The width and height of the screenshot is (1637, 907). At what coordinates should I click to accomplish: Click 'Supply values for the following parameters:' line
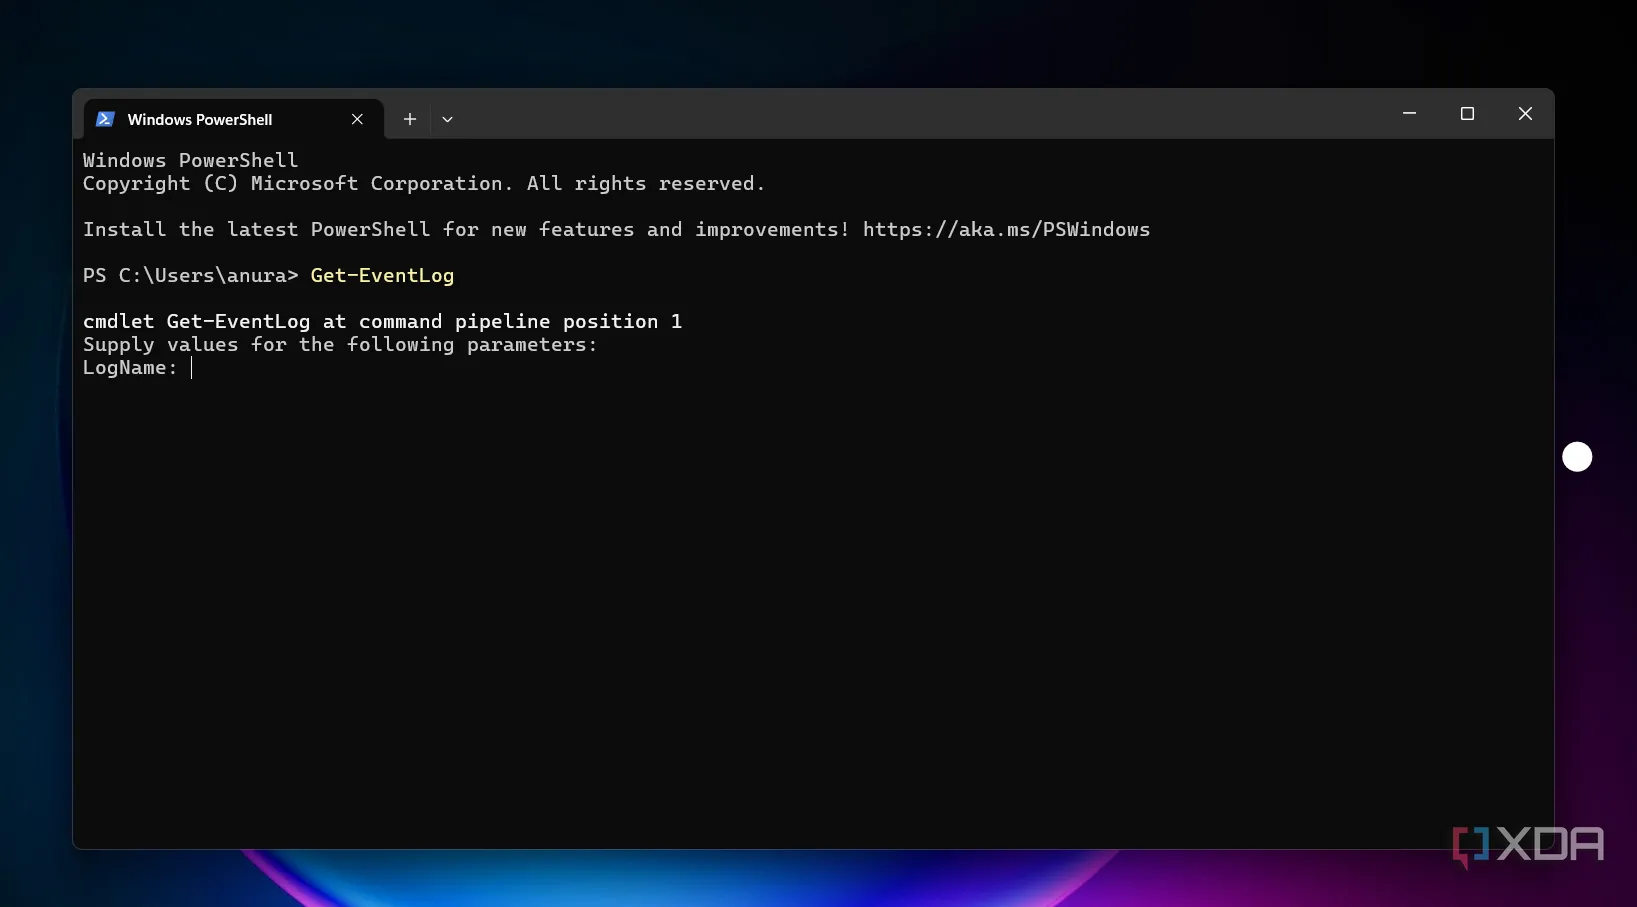(x=340, y=344)
